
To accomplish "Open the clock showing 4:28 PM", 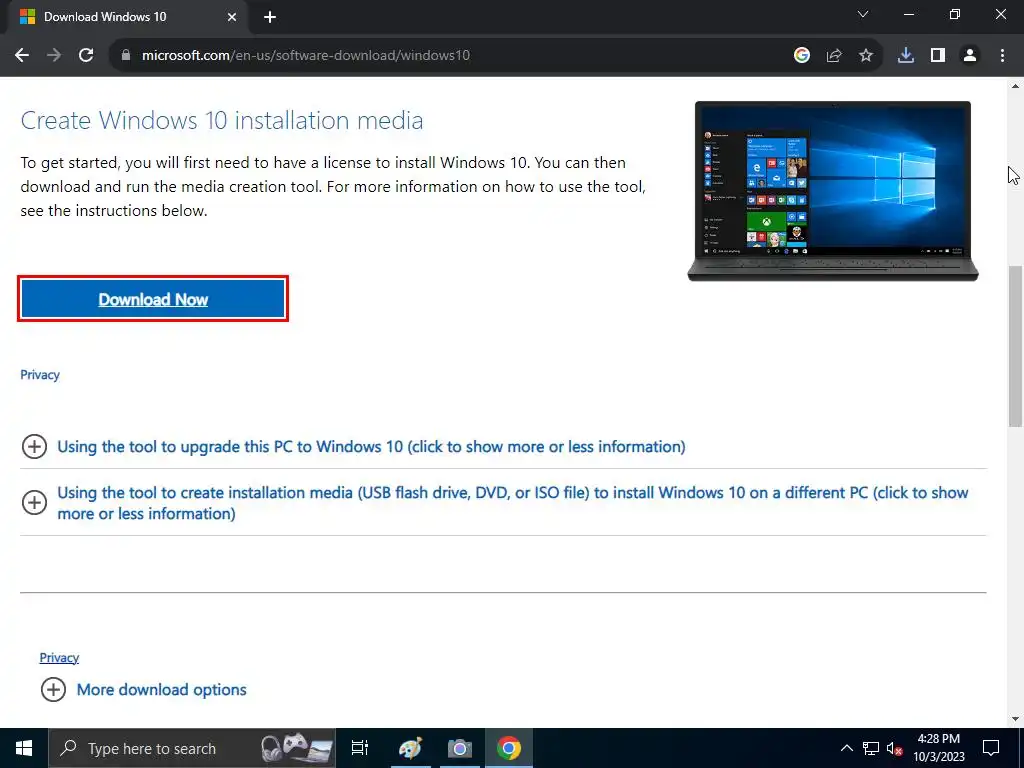I will pyautogui.click(x=938, y=748).
